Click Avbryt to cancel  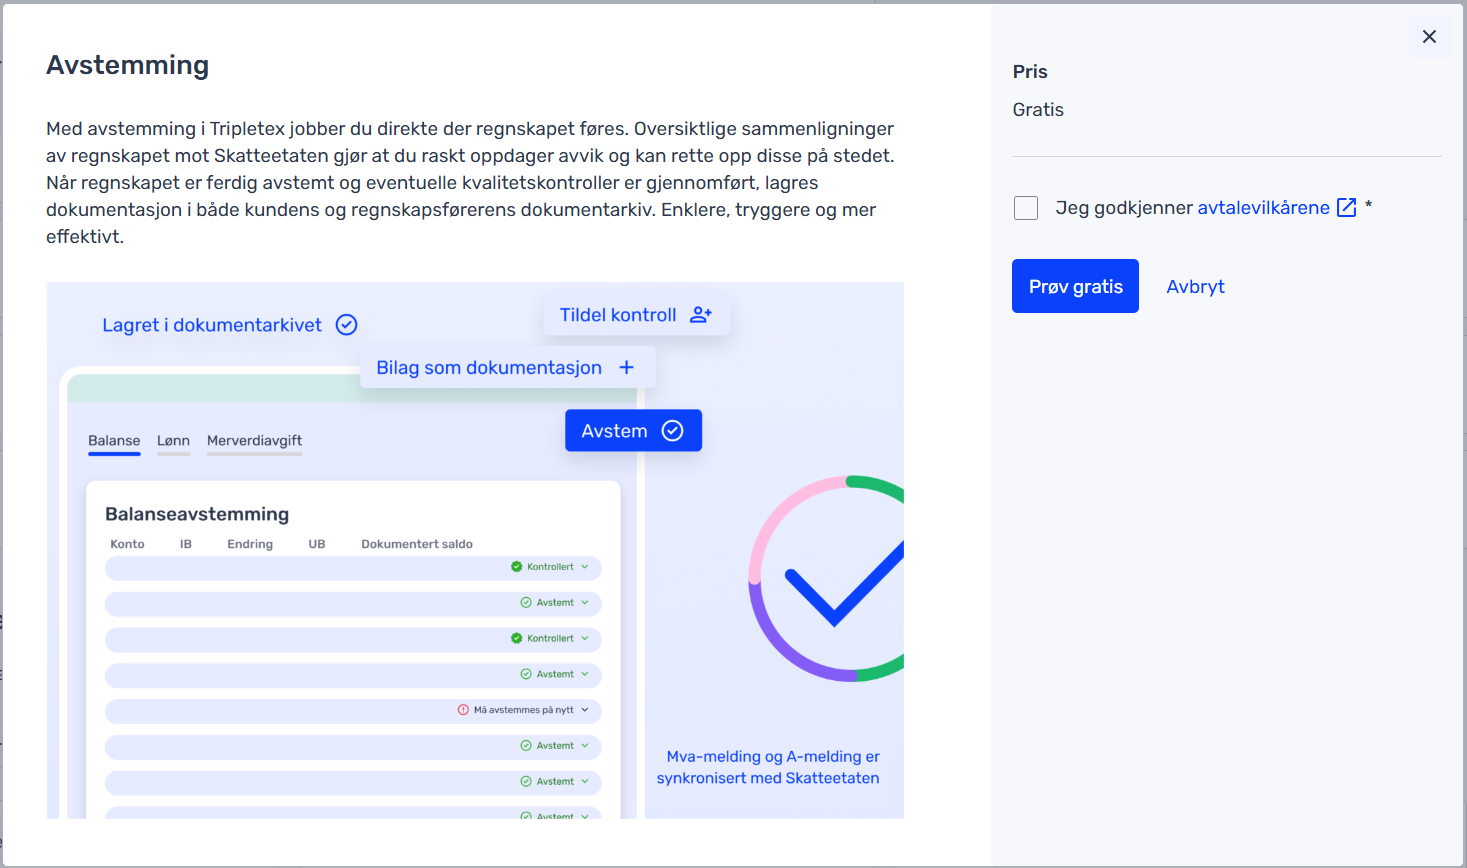(1195, 287)
